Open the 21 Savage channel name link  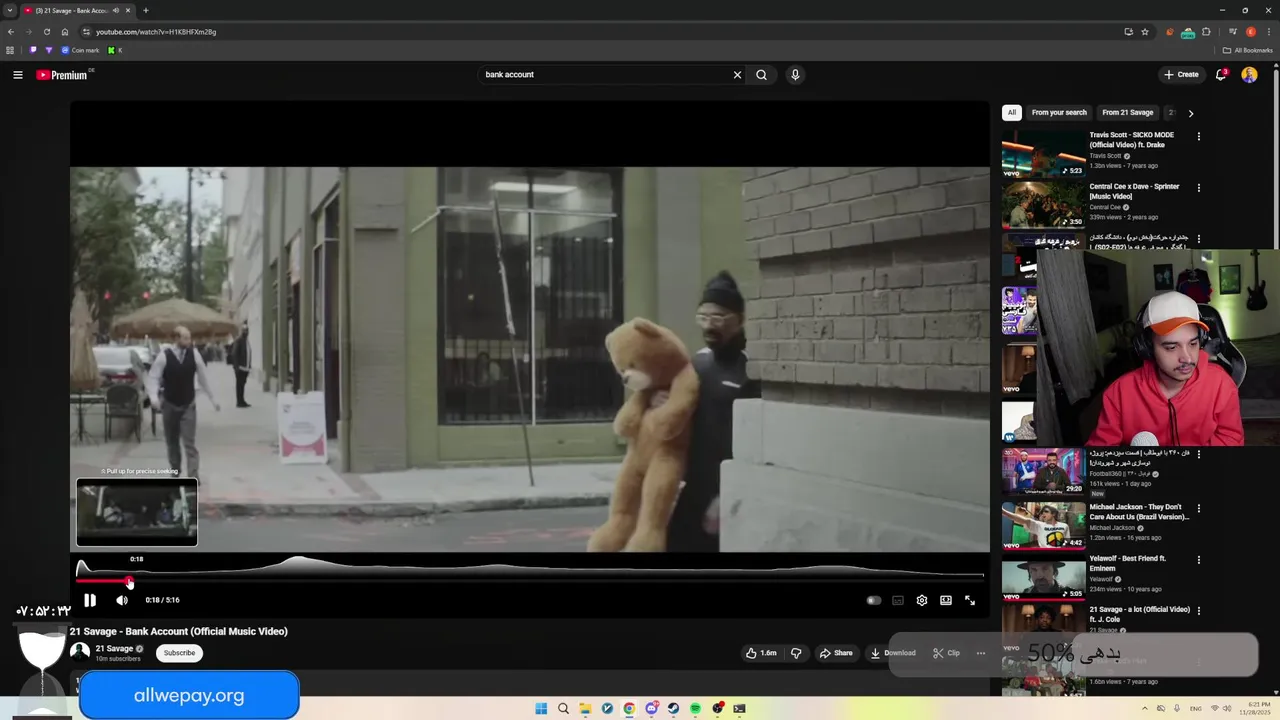(x=114, y=649)
